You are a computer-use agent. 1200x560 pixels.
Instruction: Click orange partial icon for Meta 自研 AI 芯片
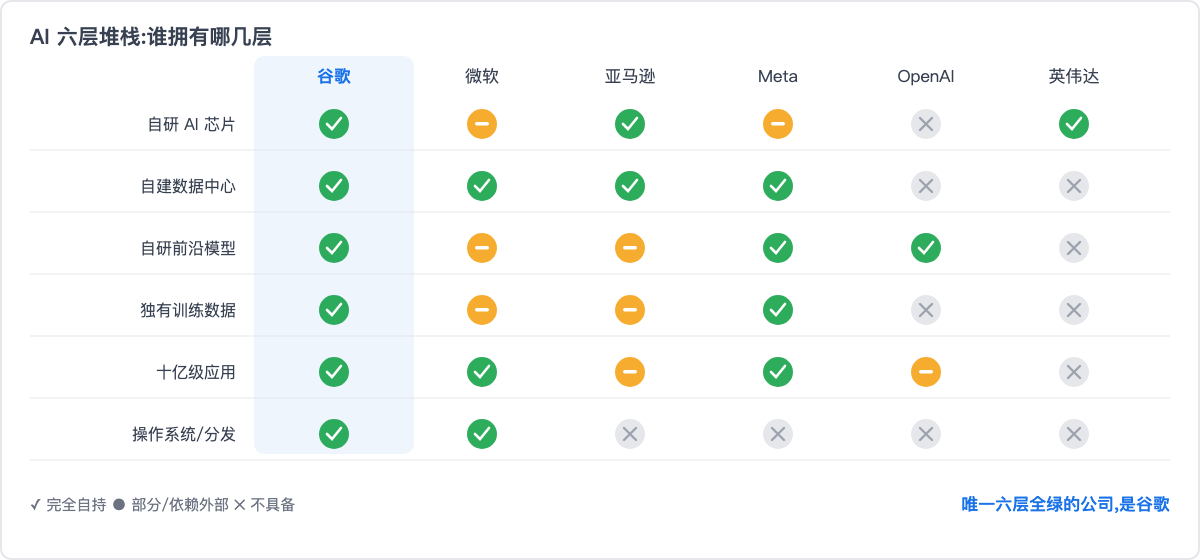pos(778,124)
